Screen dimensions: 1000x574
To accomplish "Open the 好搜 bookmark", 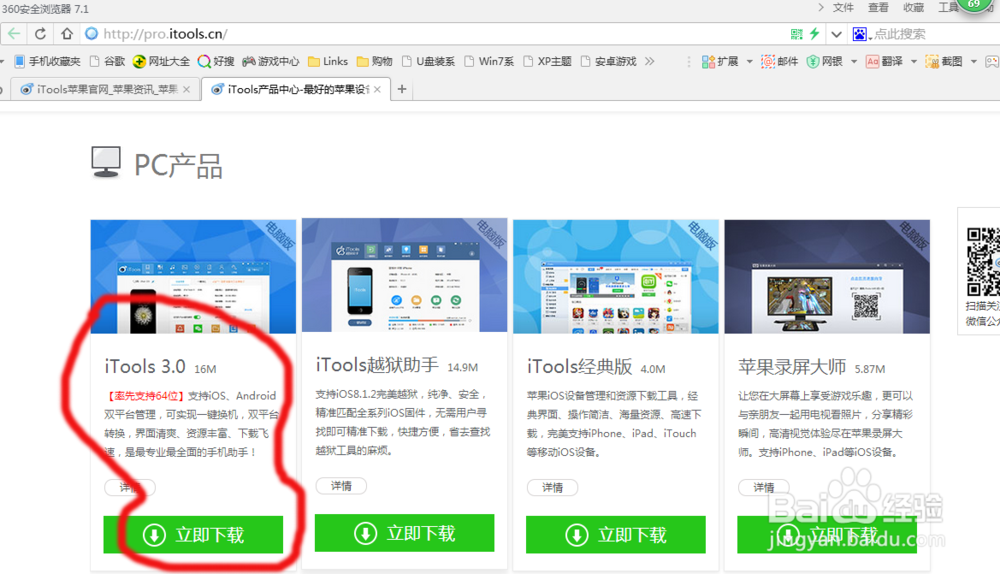I will tap(216, 61).
